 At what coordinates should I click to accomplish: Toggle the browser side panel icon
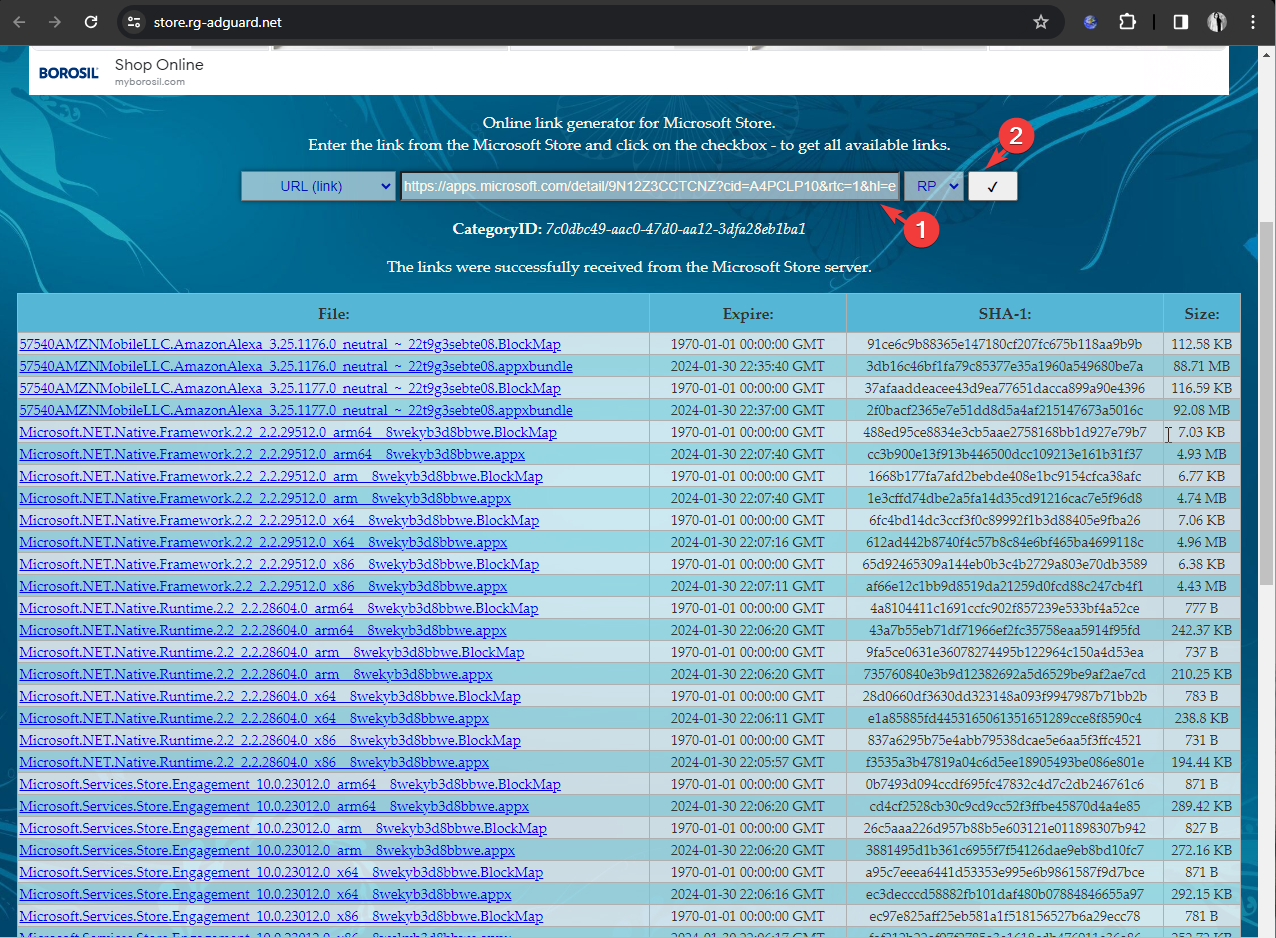(x=1180, y=22)
